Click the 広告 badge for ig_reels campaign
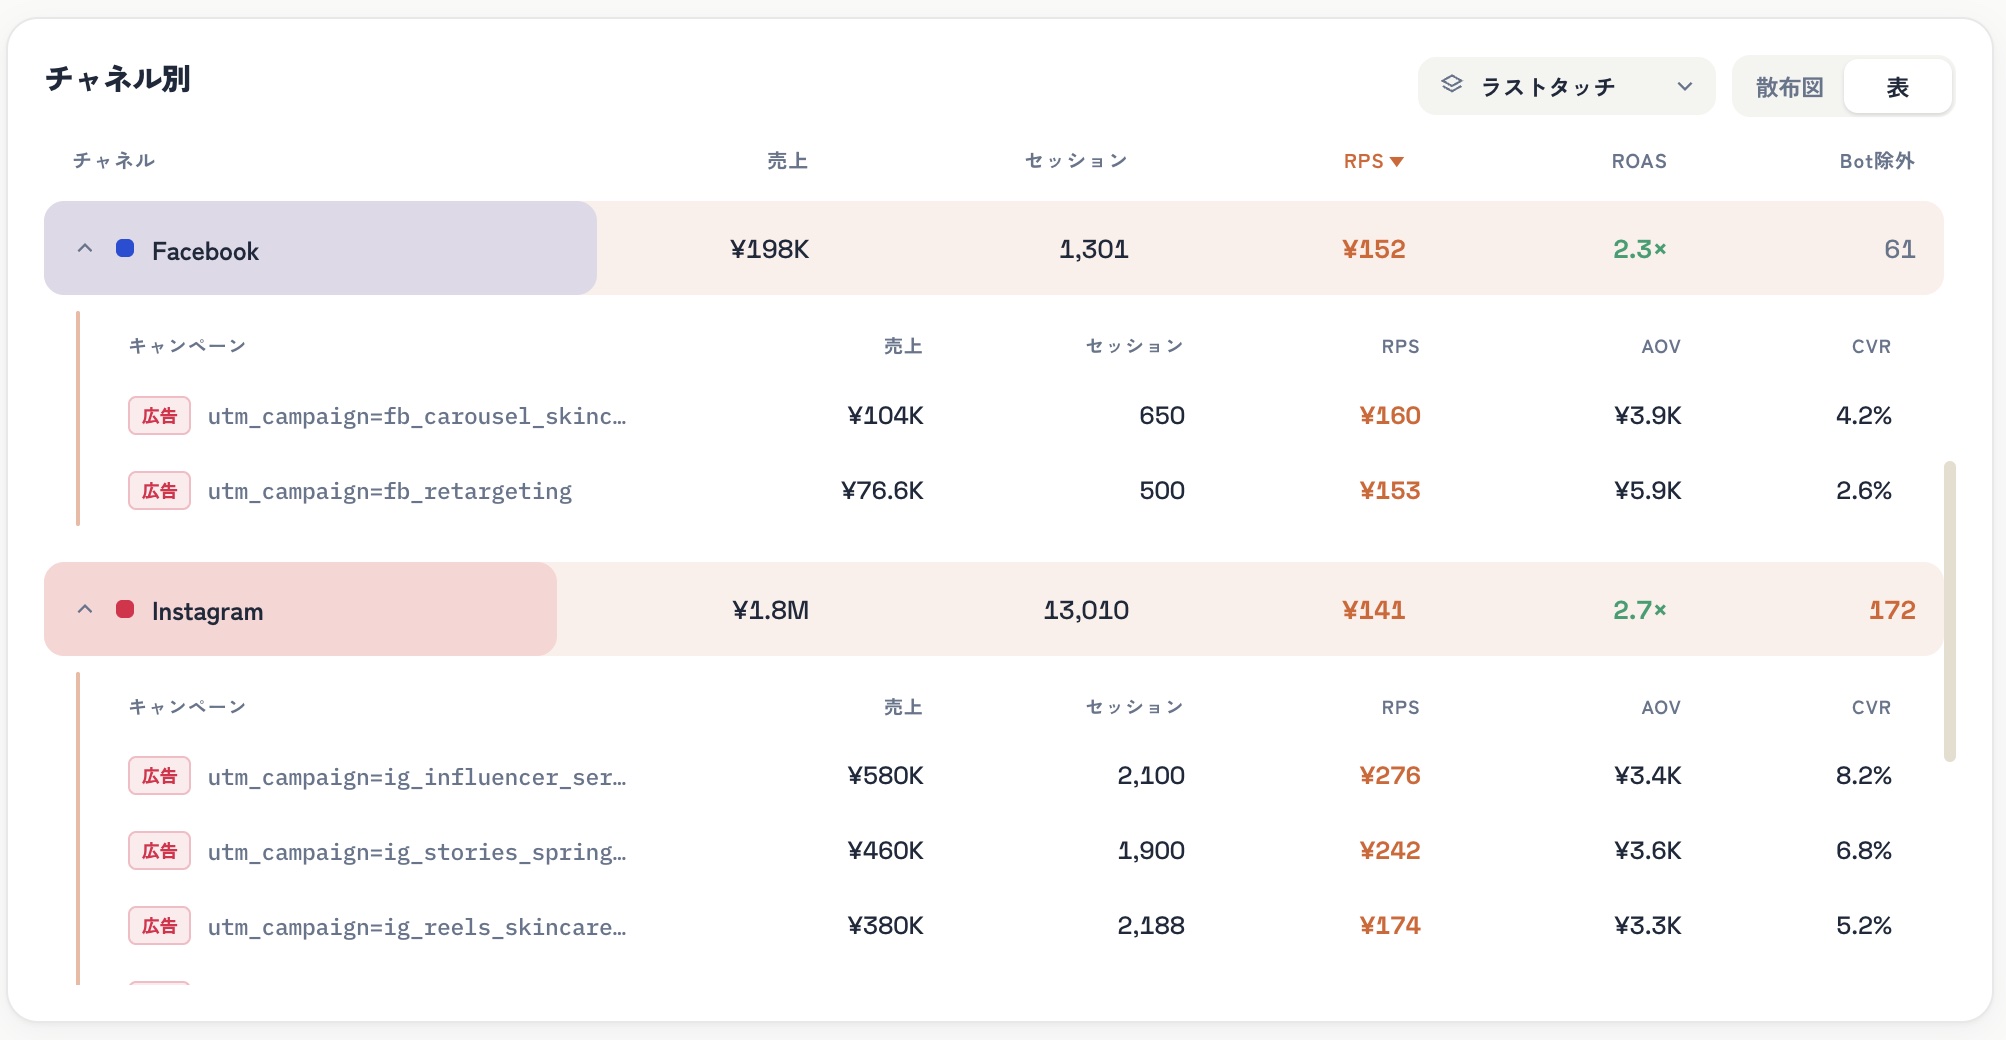 (x=159, y=926)
